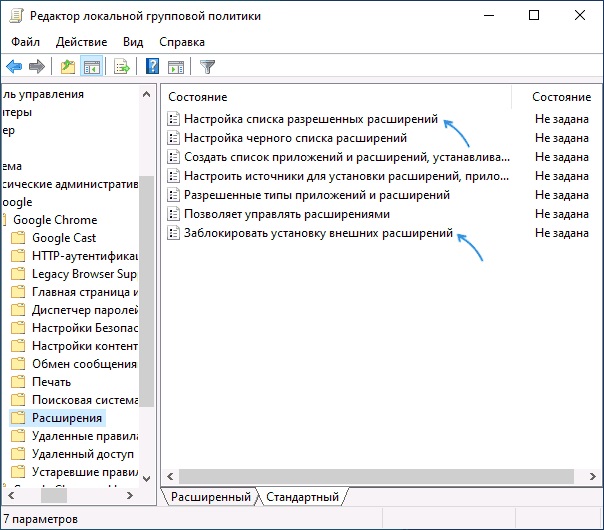Click the tree pane scroll-right arrow

pos(130,496)
